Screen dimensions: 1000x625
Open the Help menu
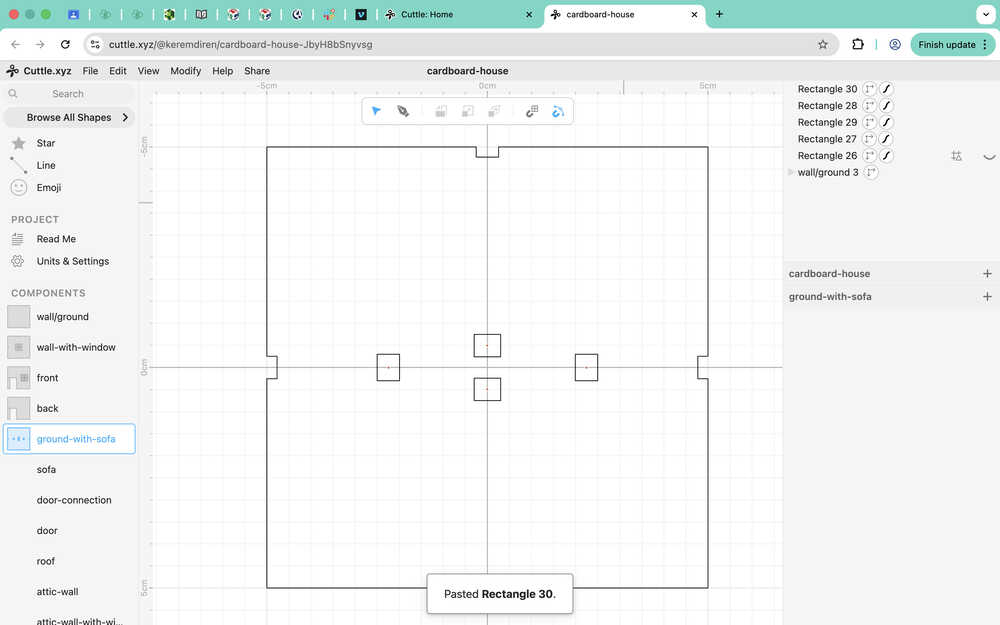pos(223,71)
